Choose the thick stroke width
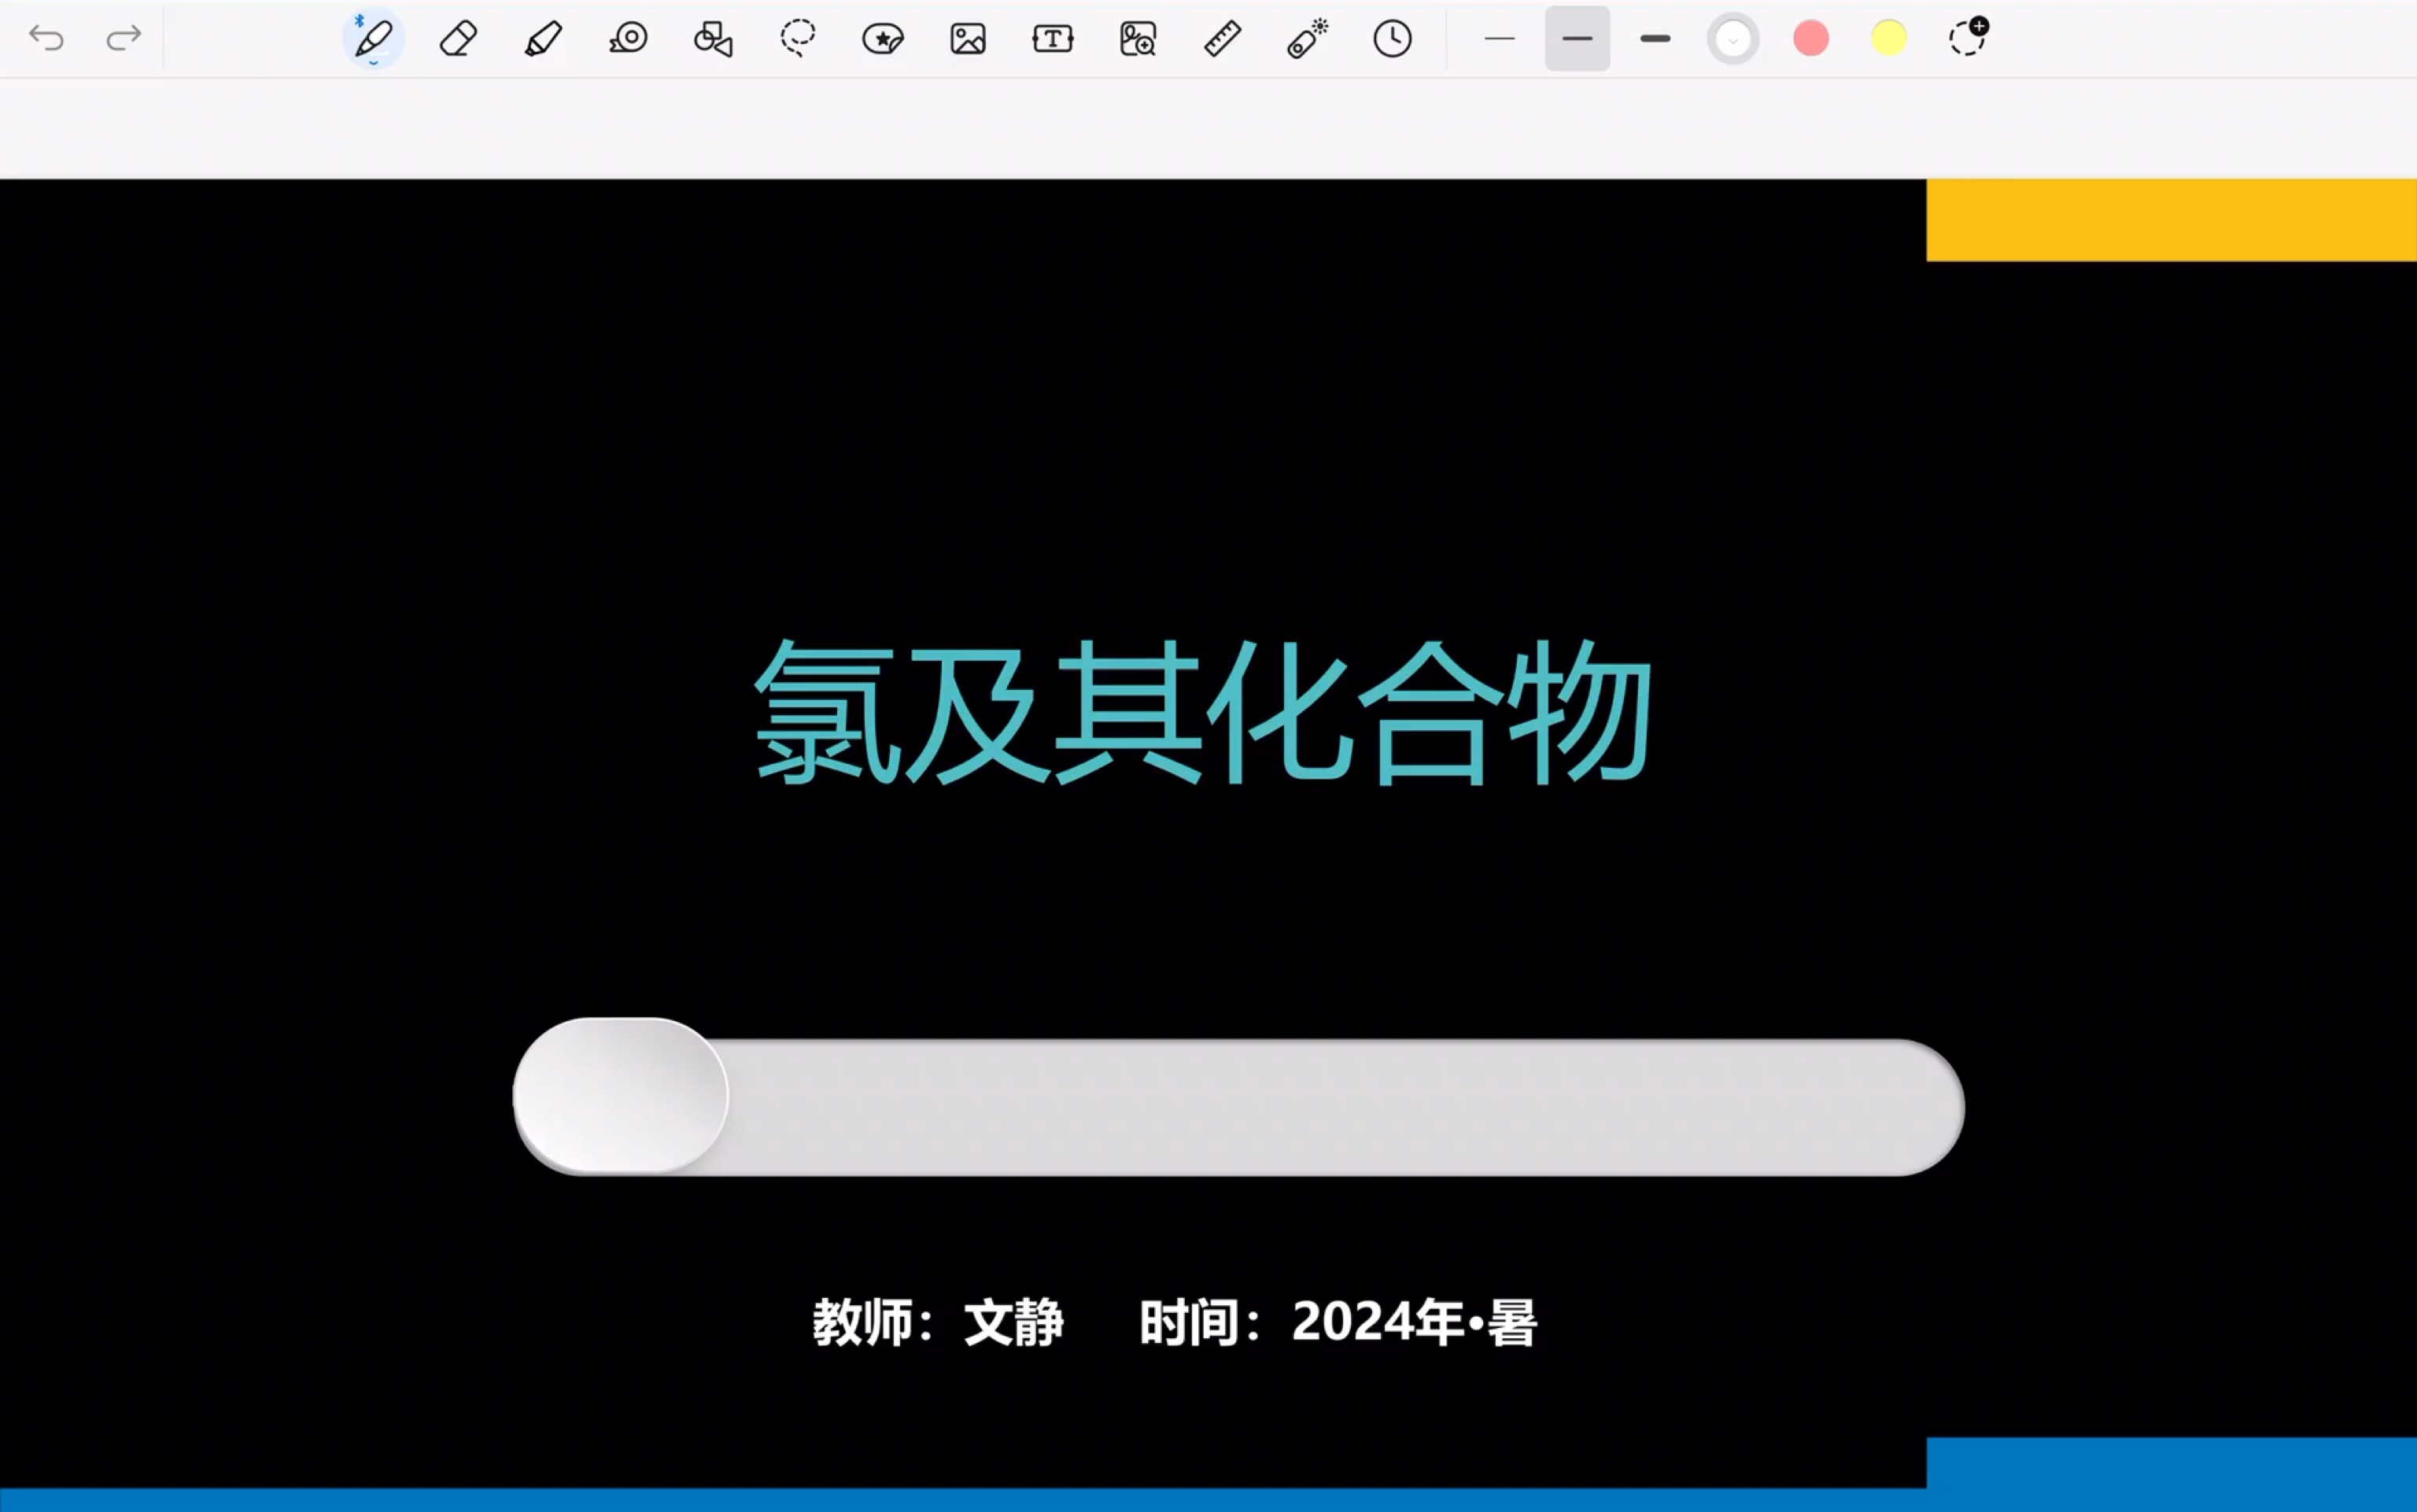 pos(1655,39)
